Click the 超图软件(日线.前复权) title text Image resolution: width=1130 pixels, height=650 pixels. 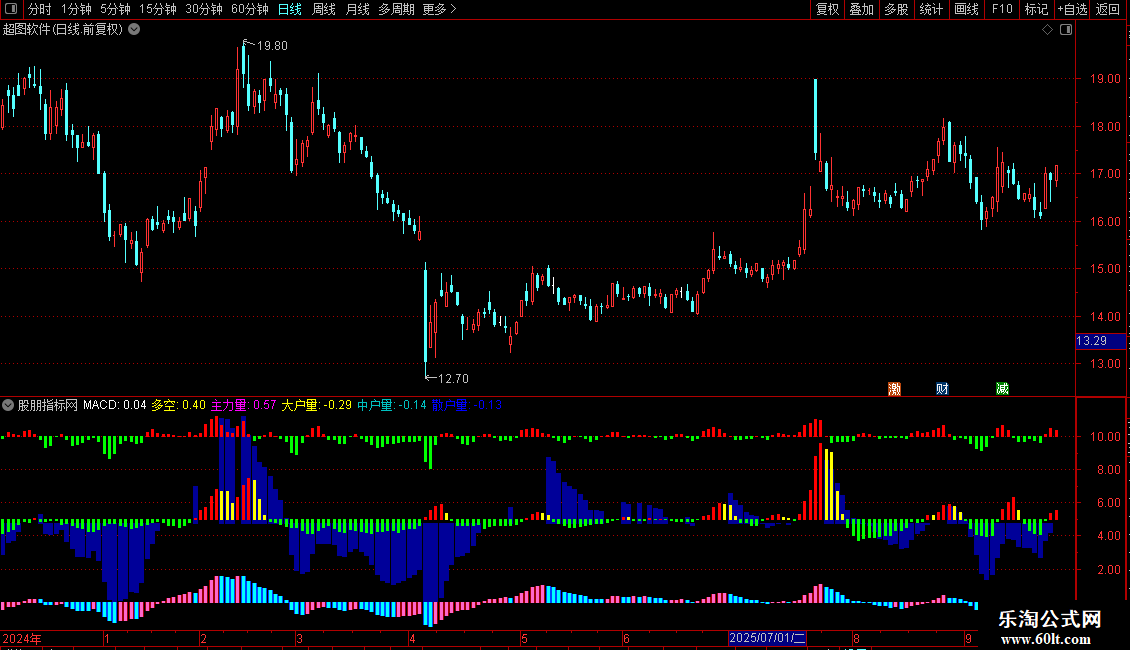63,30
